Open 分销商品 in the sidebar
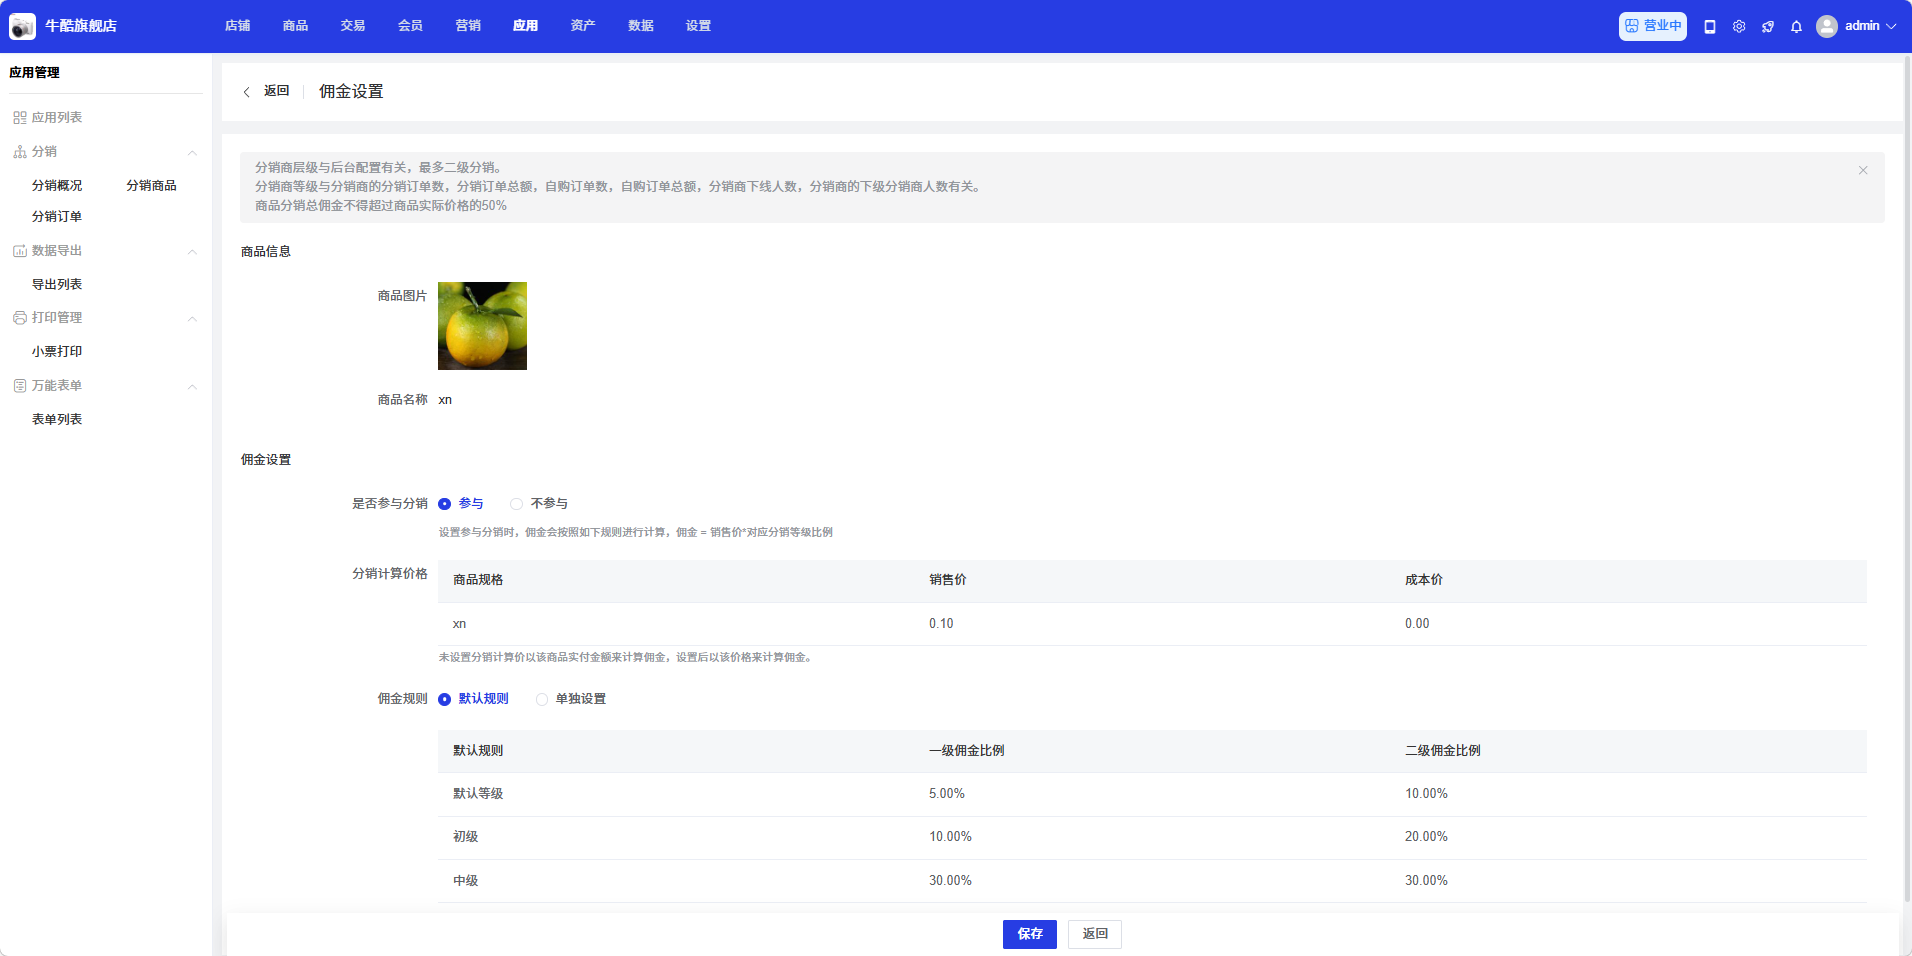 click(151, 186)
